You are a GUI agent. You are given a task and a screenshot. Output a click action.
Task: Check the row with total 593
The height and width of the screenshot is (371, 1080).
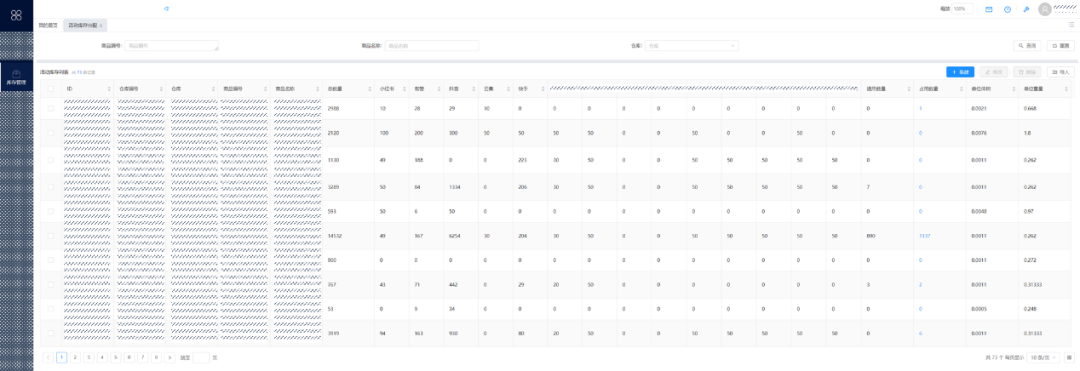(x=50, y=211)
